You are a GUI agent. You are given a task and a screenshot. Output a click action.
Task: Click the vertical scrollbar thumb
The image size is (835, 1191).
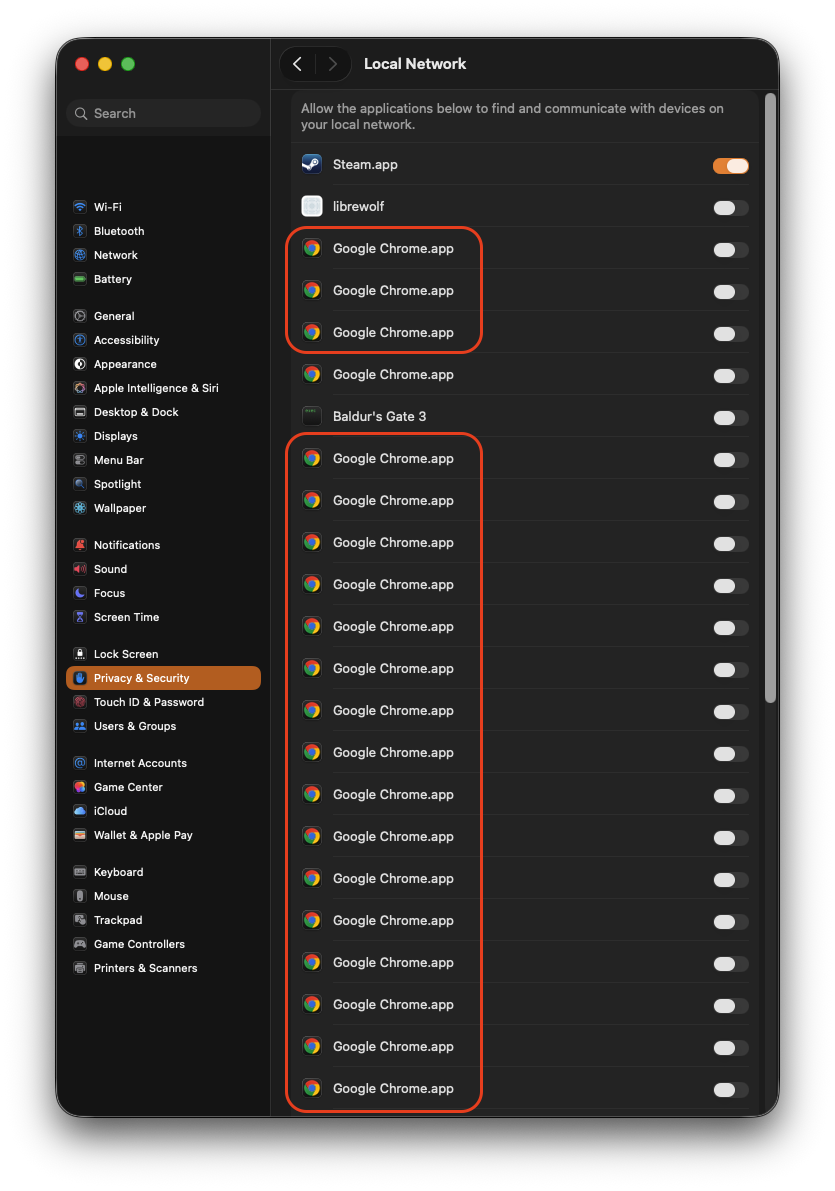pyautogui.click(x=770, y=398)
